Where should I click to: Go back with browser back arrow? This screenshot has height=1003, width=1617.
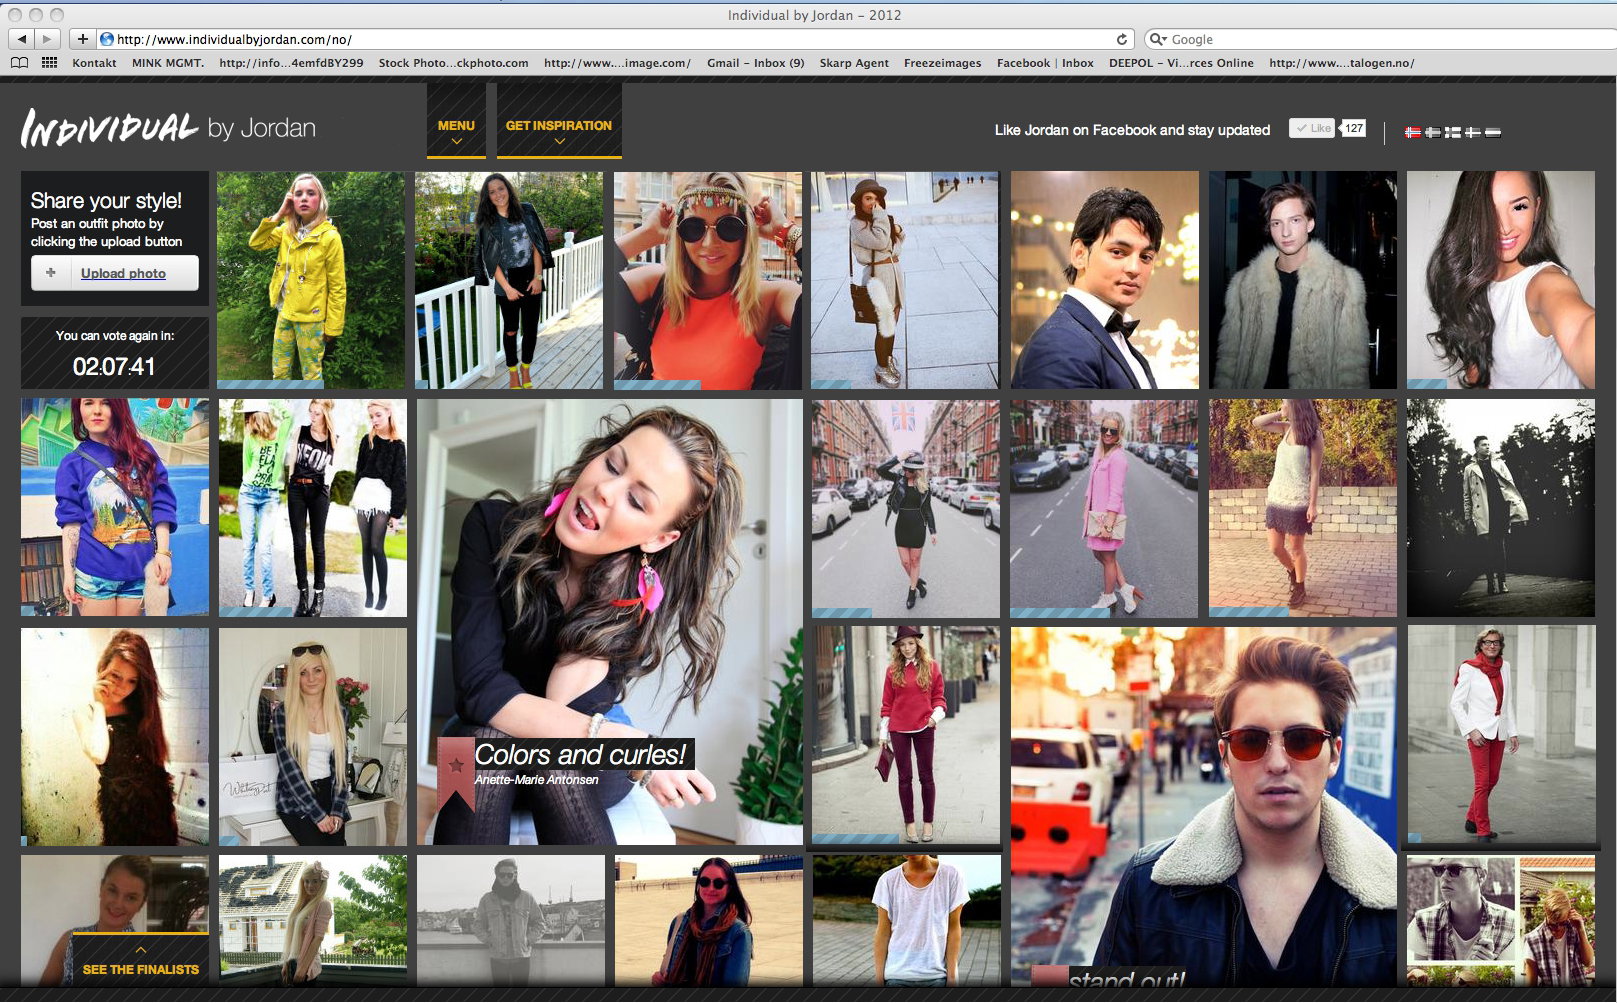click(x=22, y=39)
